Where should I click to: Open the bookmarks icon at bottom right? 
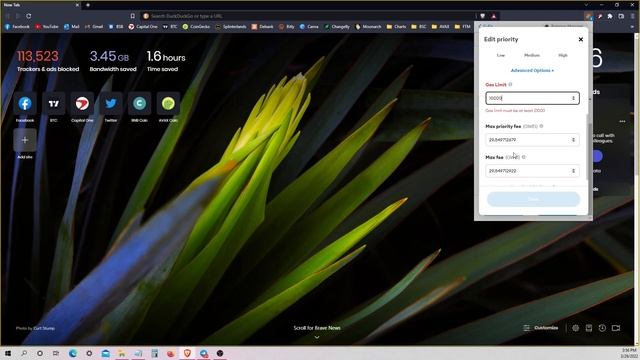point(589,328)
